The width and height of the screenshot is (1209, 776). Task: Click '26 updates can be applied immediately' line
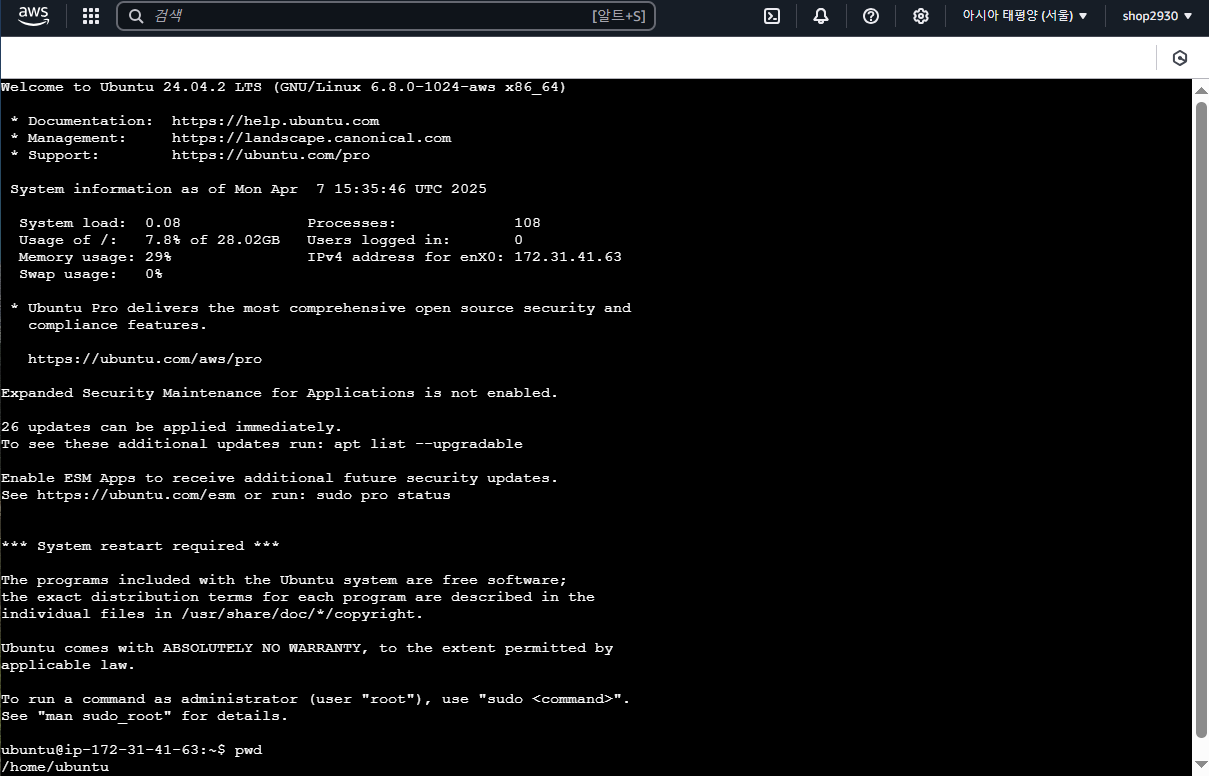pyautogui.click(x=171, y=427)
